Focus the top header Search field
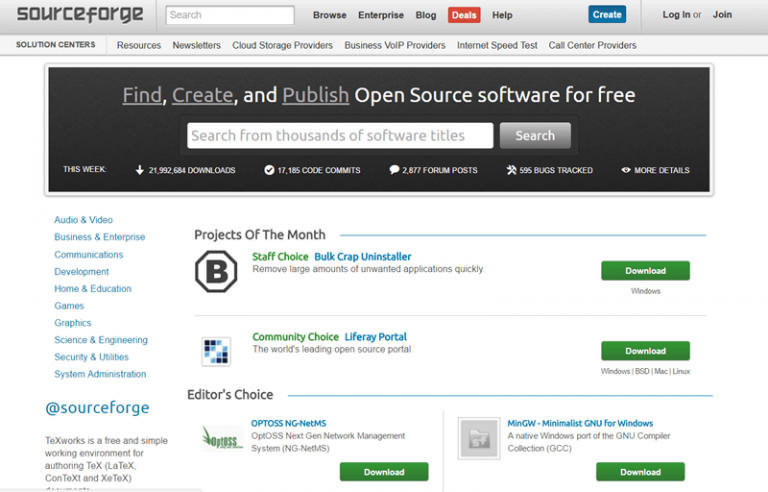This screenshot has height=492, width=768. click(x=230, y=15)
